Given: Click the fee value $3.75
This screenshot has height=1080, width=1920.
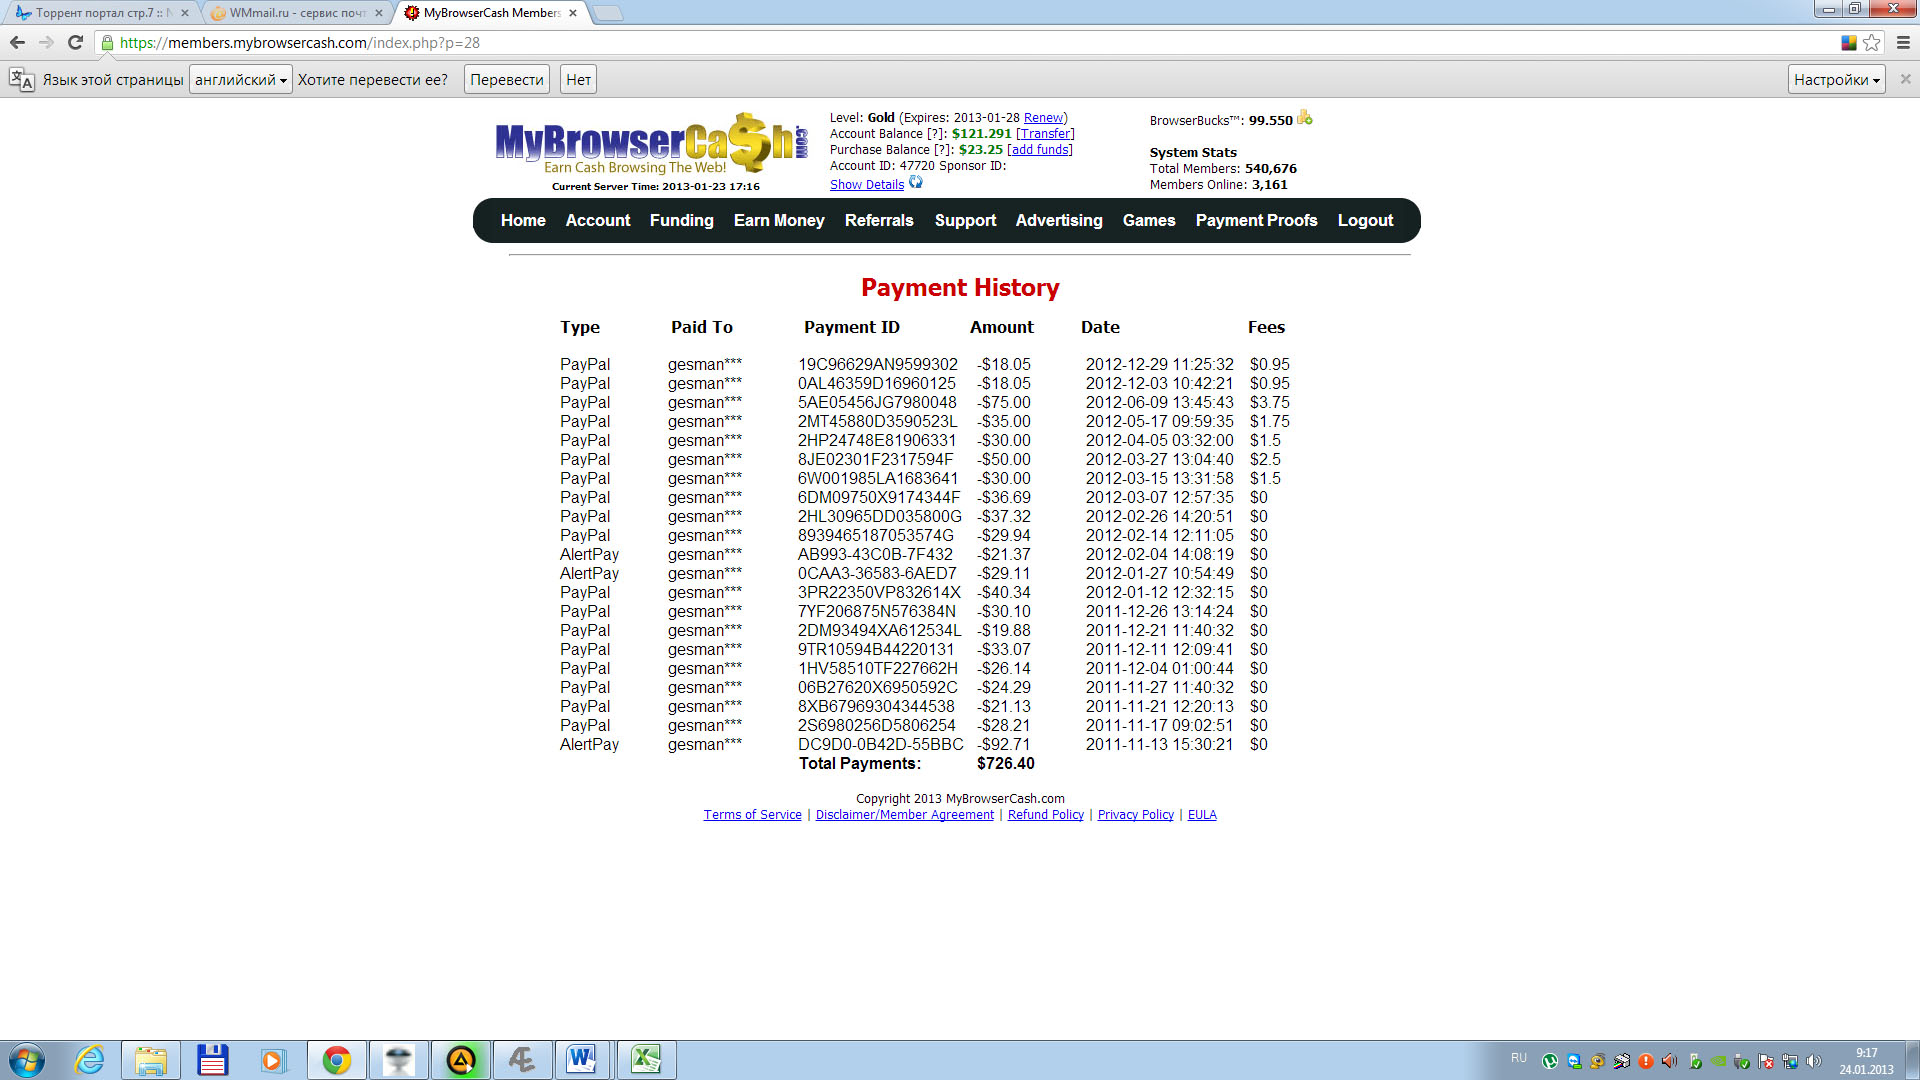Looking at the screenshot, I should [x=1270, y=403].
